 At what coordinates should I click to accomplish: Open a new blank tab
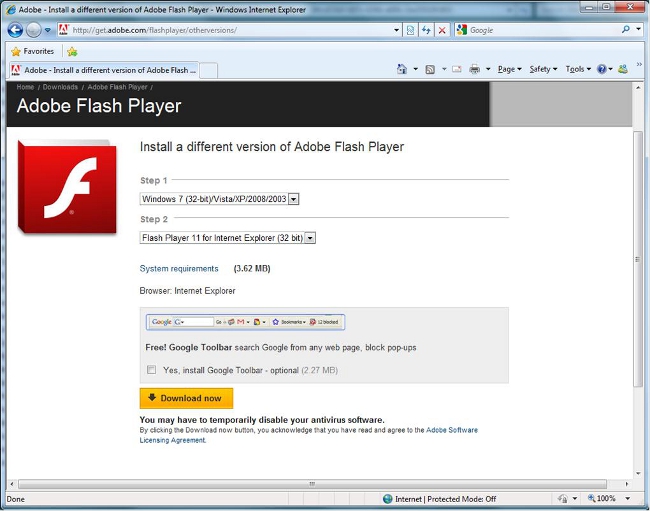click(209, 70)
